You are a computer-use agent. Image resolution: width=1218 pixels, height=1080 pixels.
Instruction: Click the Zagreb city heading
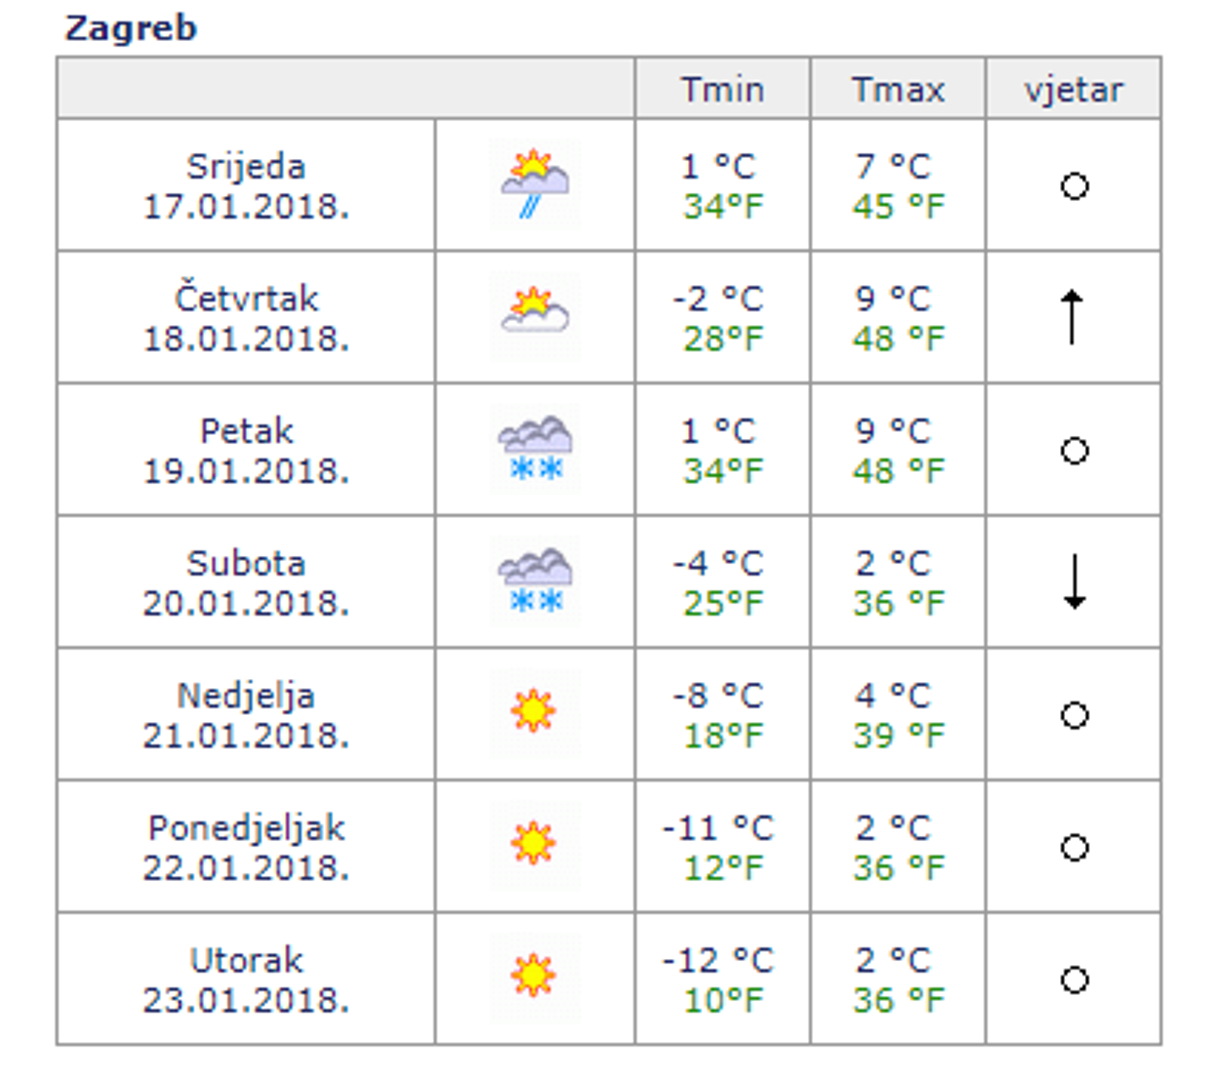point(131,28)
